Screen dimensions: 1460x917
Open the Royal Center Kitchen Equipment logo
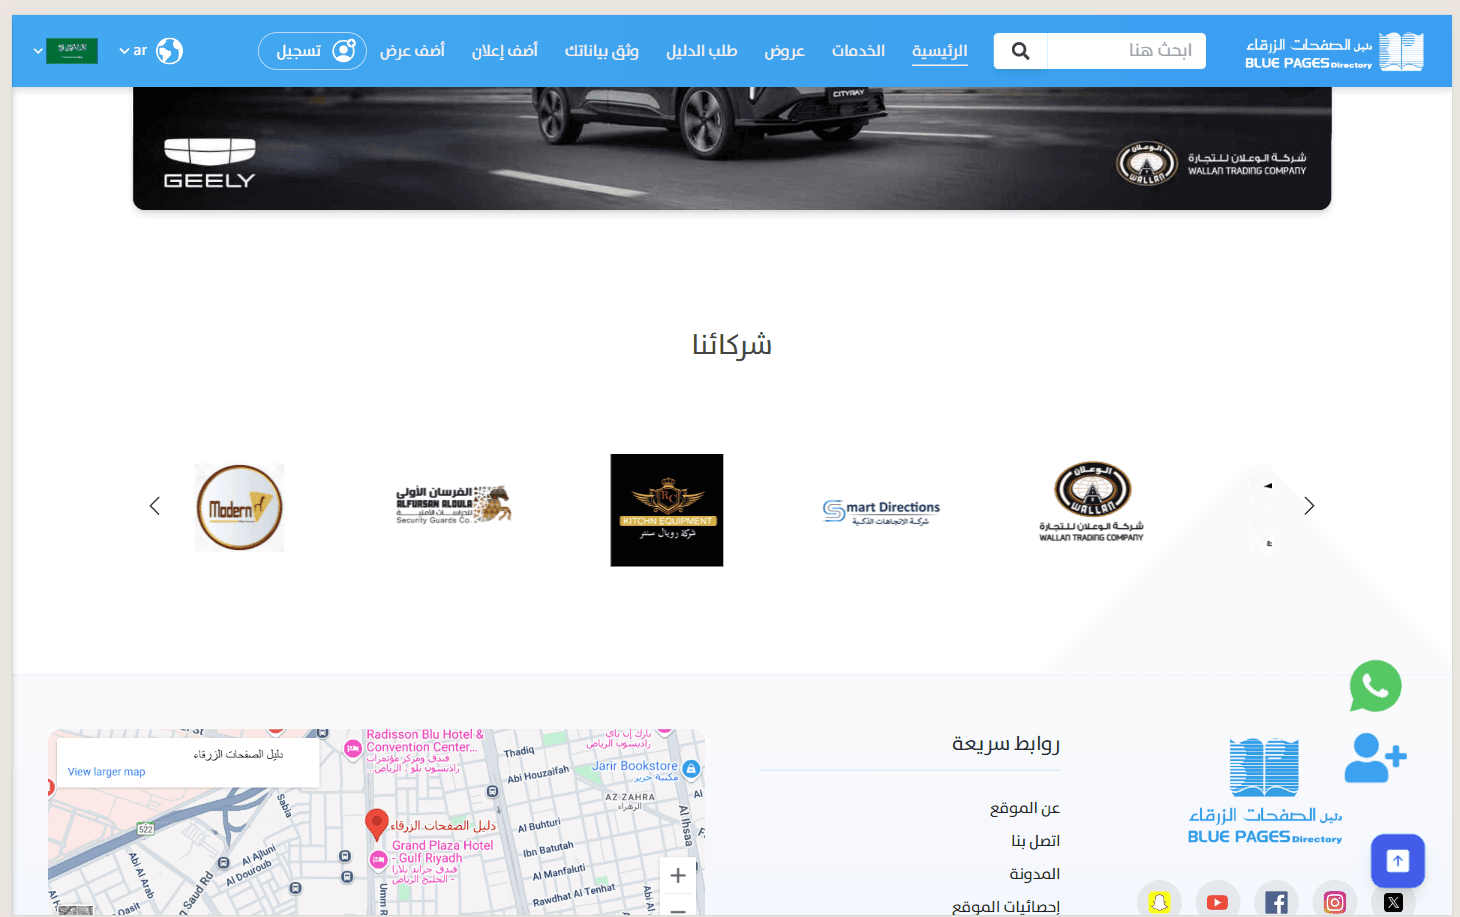(x=667, y=510)
